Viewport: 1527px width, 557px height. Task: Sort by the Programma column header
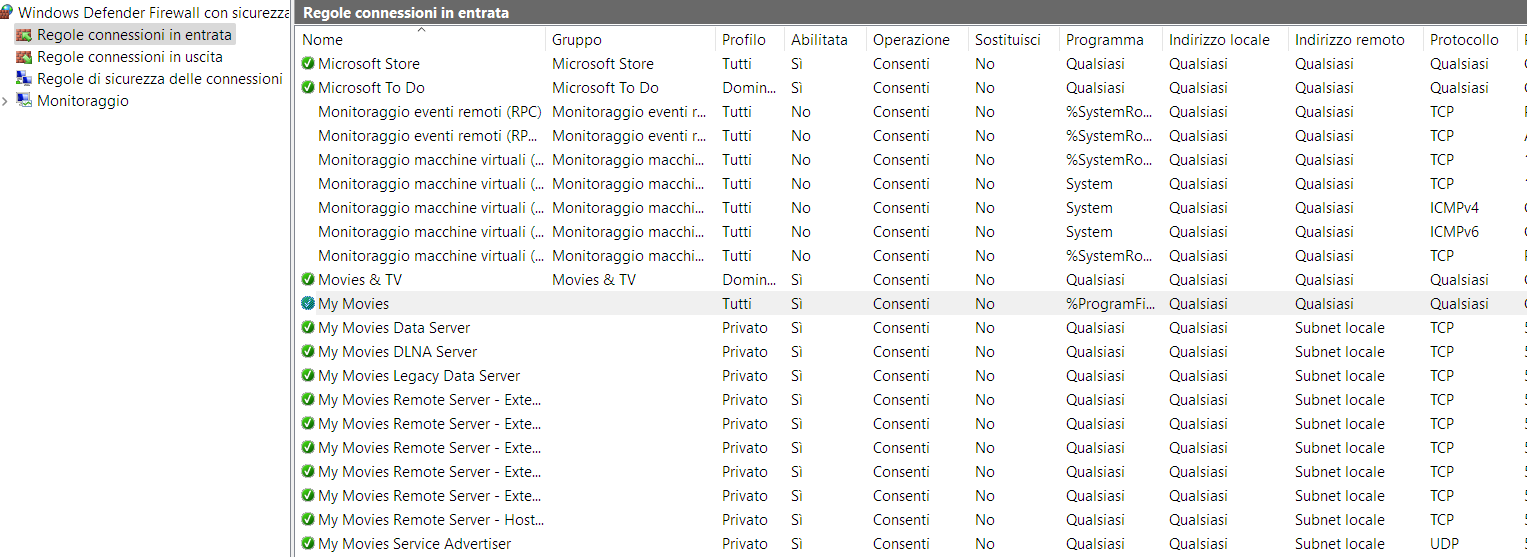(1111, 40)
